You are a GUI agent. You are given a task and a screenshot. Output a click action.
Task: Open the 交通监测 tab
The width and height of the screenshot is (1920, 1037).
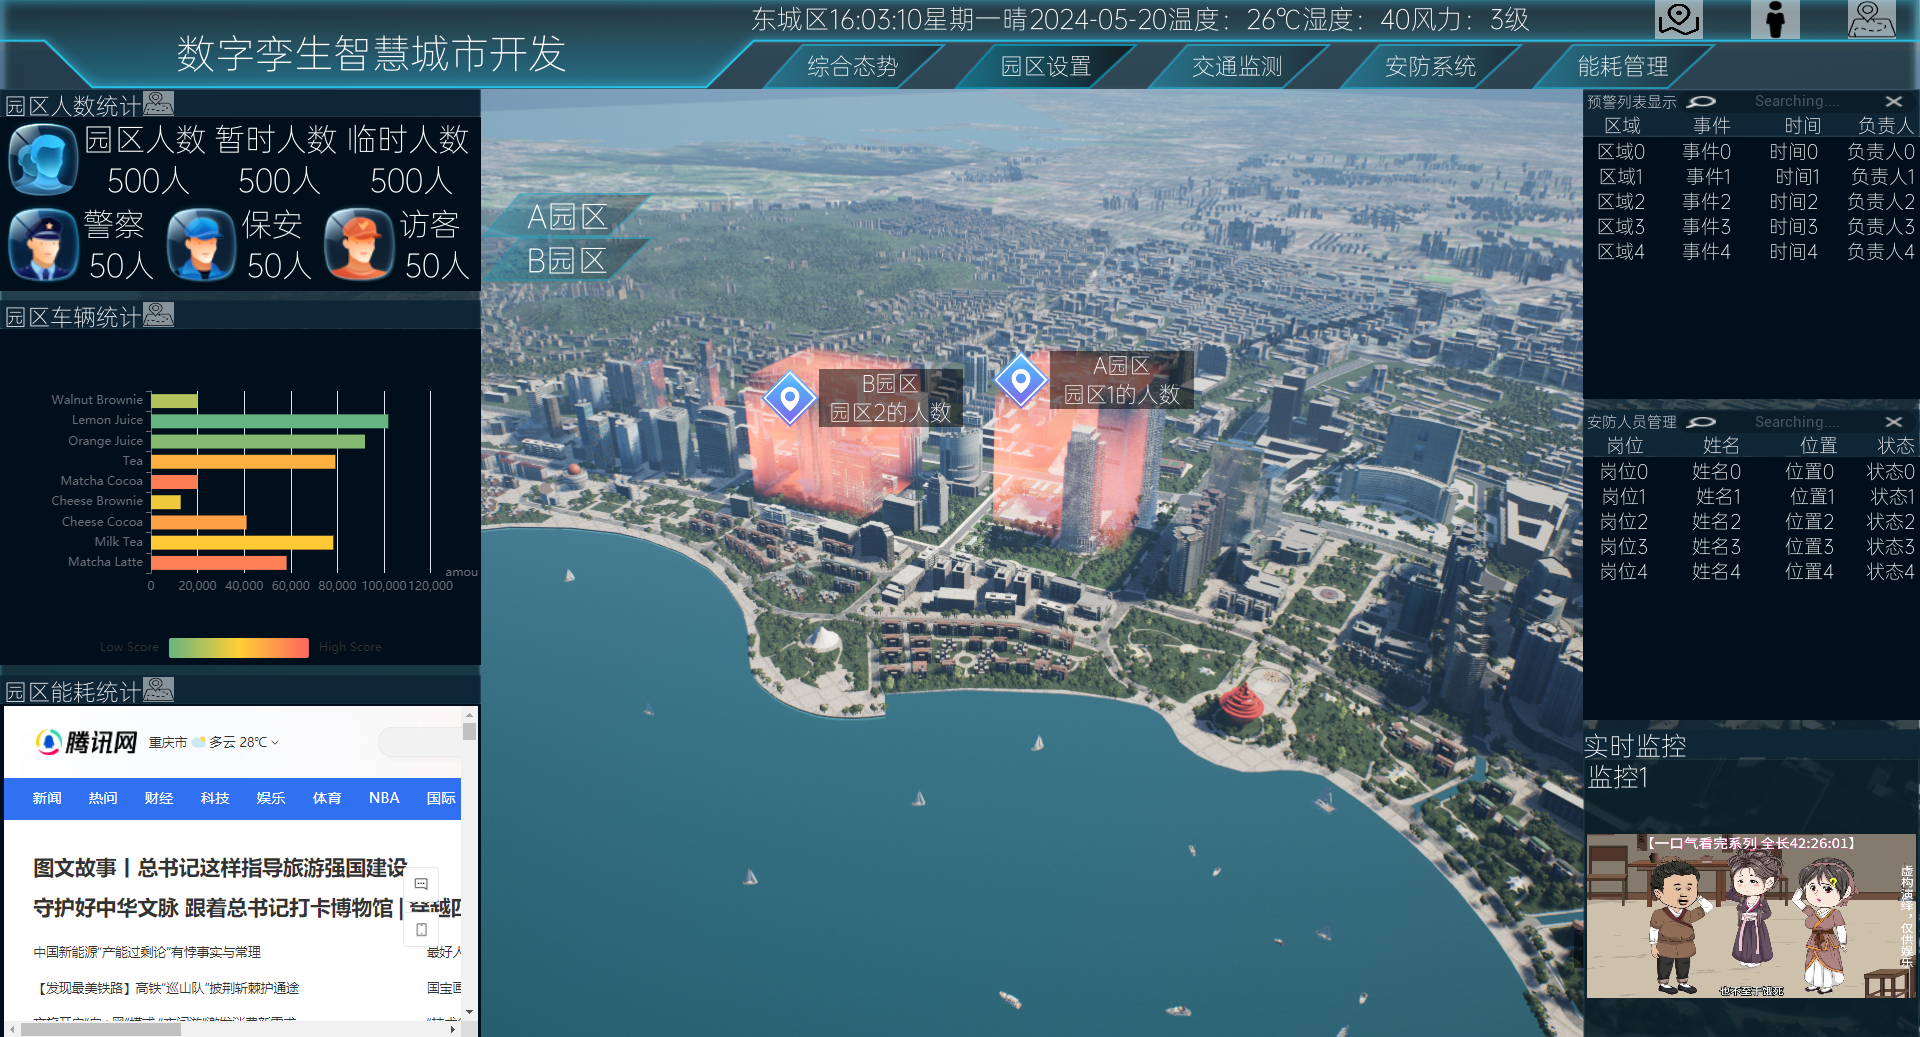tap(1236, 67)
